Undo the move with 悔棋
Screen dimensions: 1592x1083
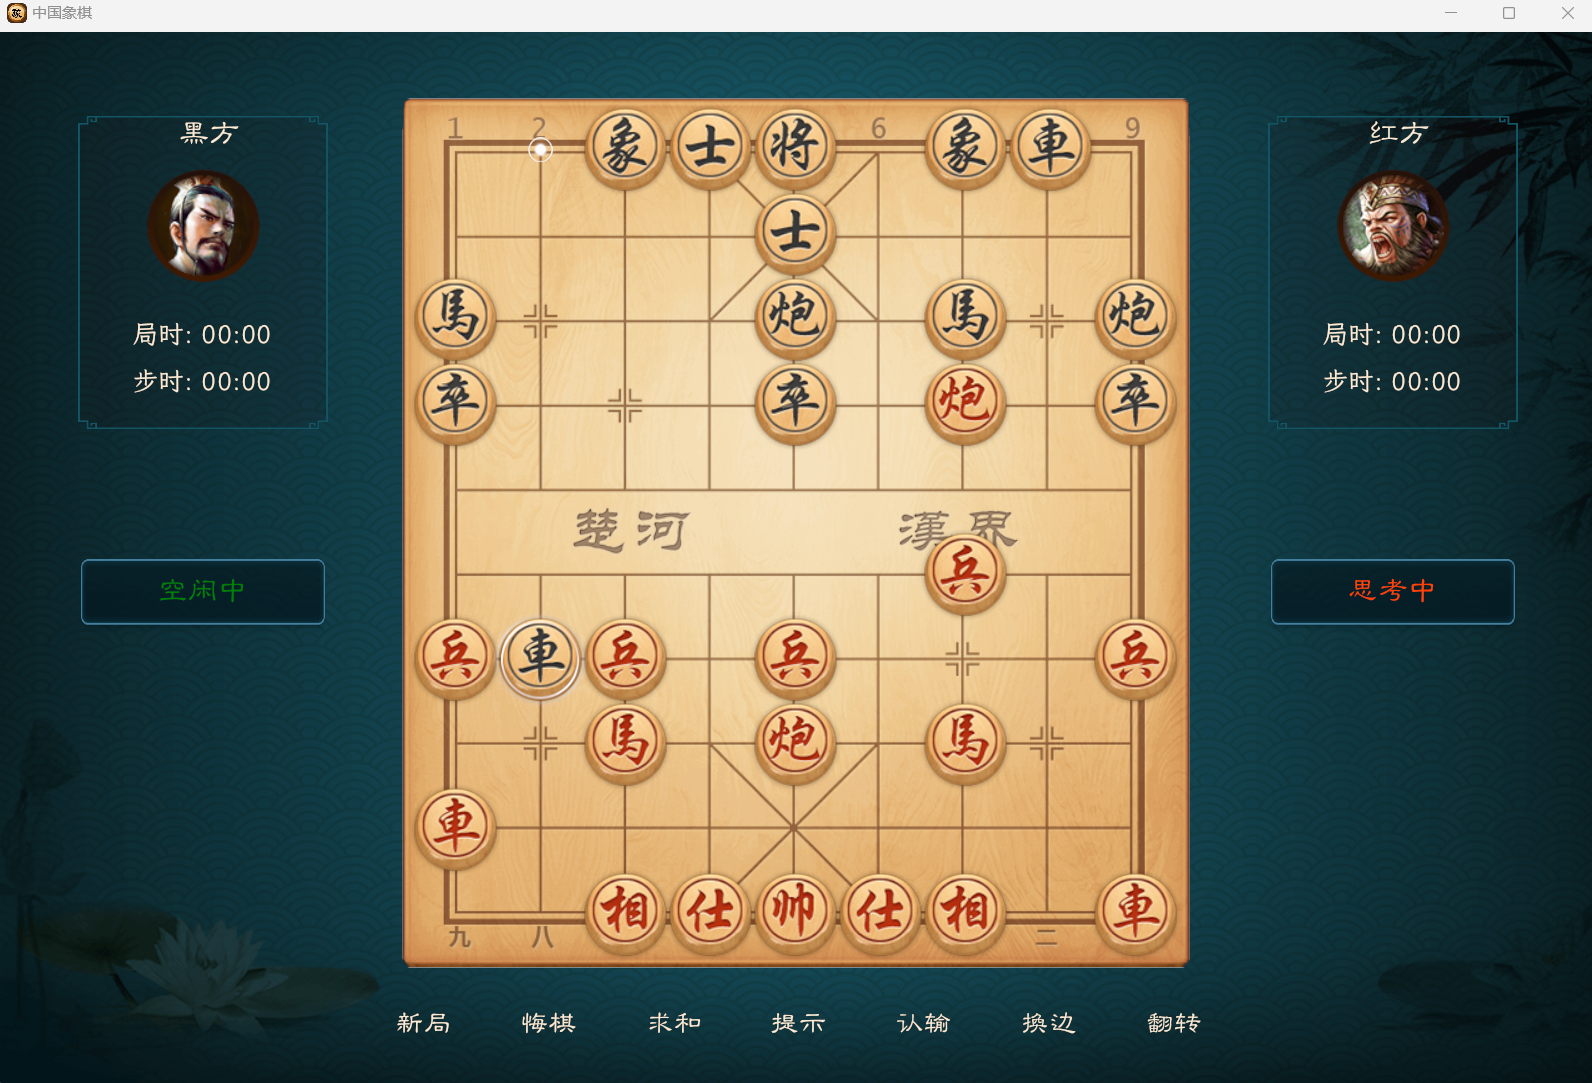click(548, 1023)
